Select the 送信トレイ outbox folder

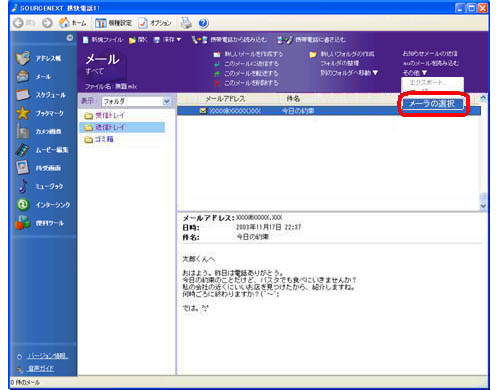(122, 127)
